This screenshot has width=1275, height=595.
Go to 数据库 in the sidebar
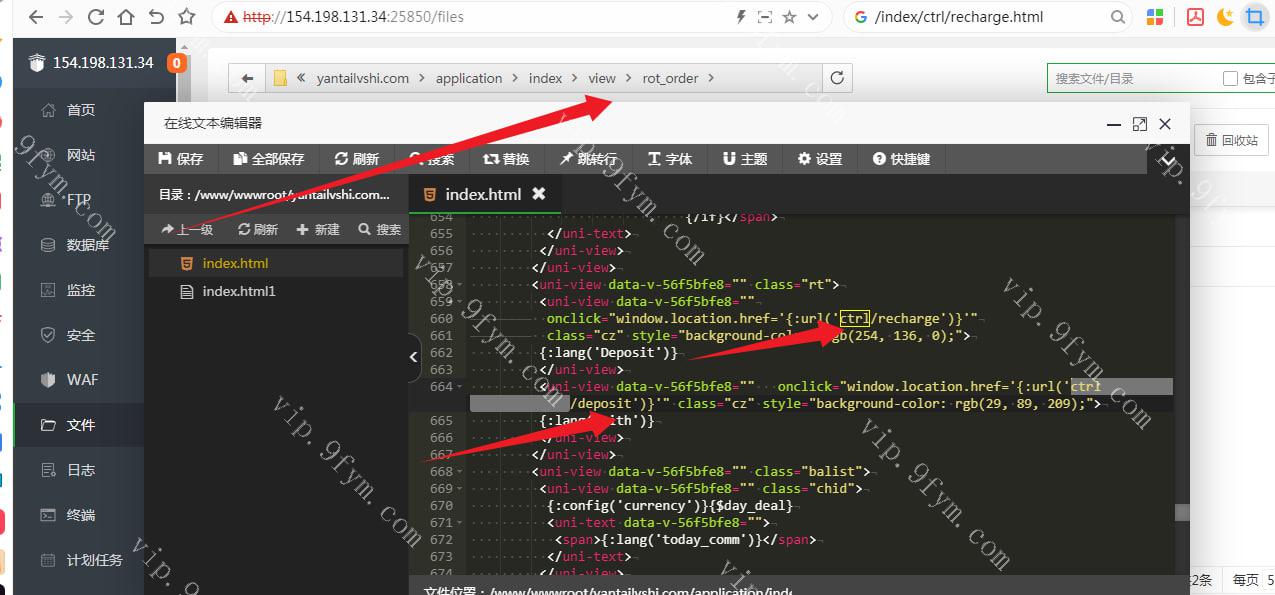click(87, 245)
